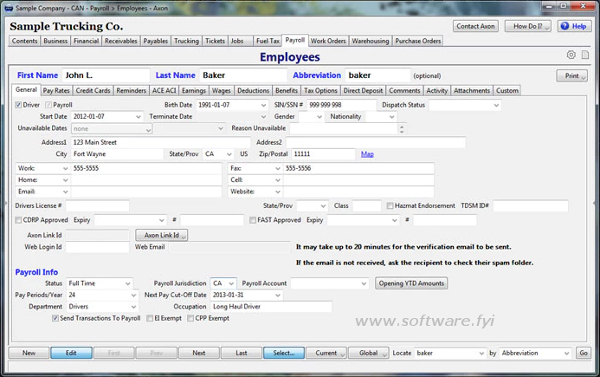Click into the Address2 input field

pyautogui.click(x=375, y=142)
